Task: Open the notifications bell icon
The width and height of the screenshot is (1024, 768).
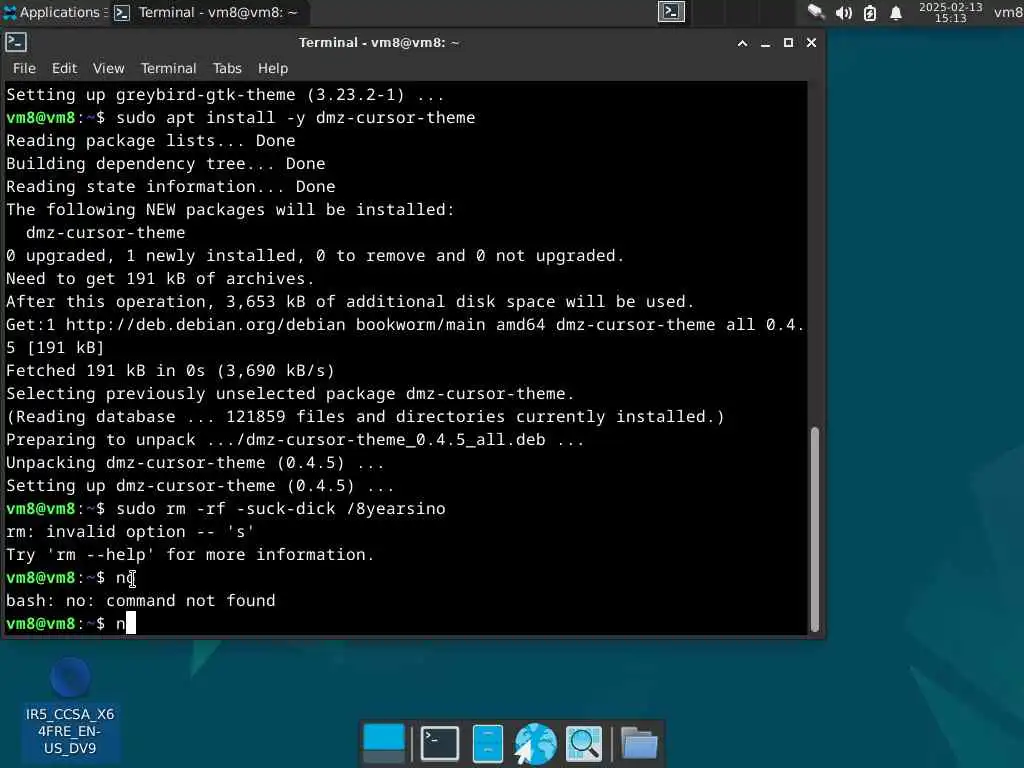Action: (896, 12)
